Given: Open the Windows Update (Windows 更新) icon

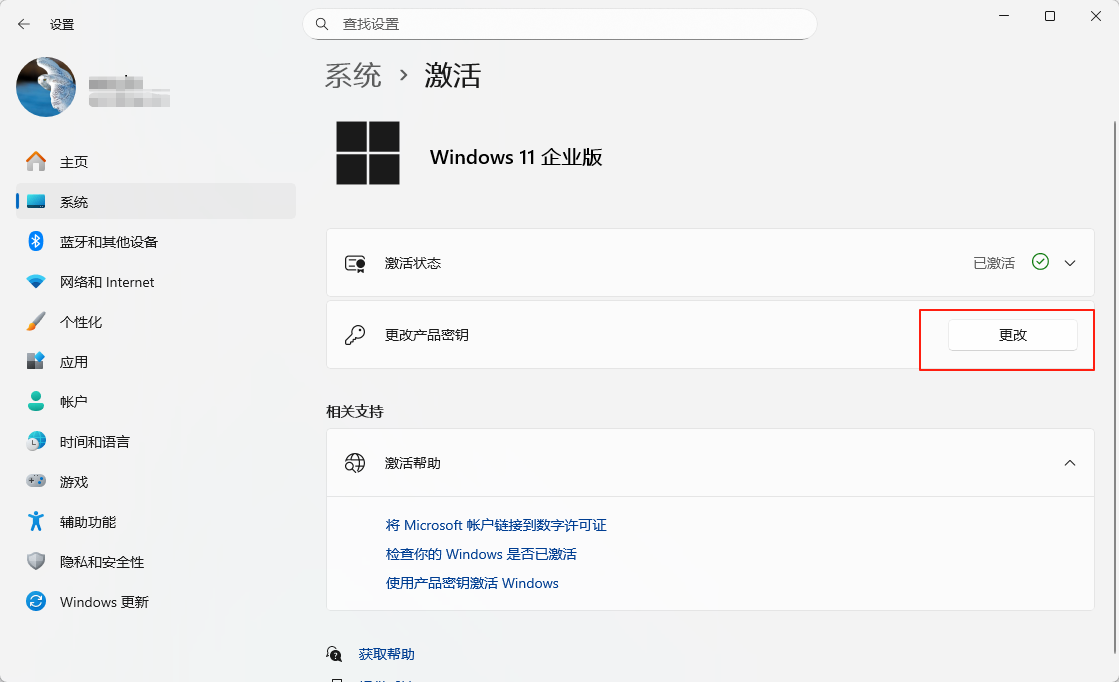Looking at the screenshot, I should point(36,602).
